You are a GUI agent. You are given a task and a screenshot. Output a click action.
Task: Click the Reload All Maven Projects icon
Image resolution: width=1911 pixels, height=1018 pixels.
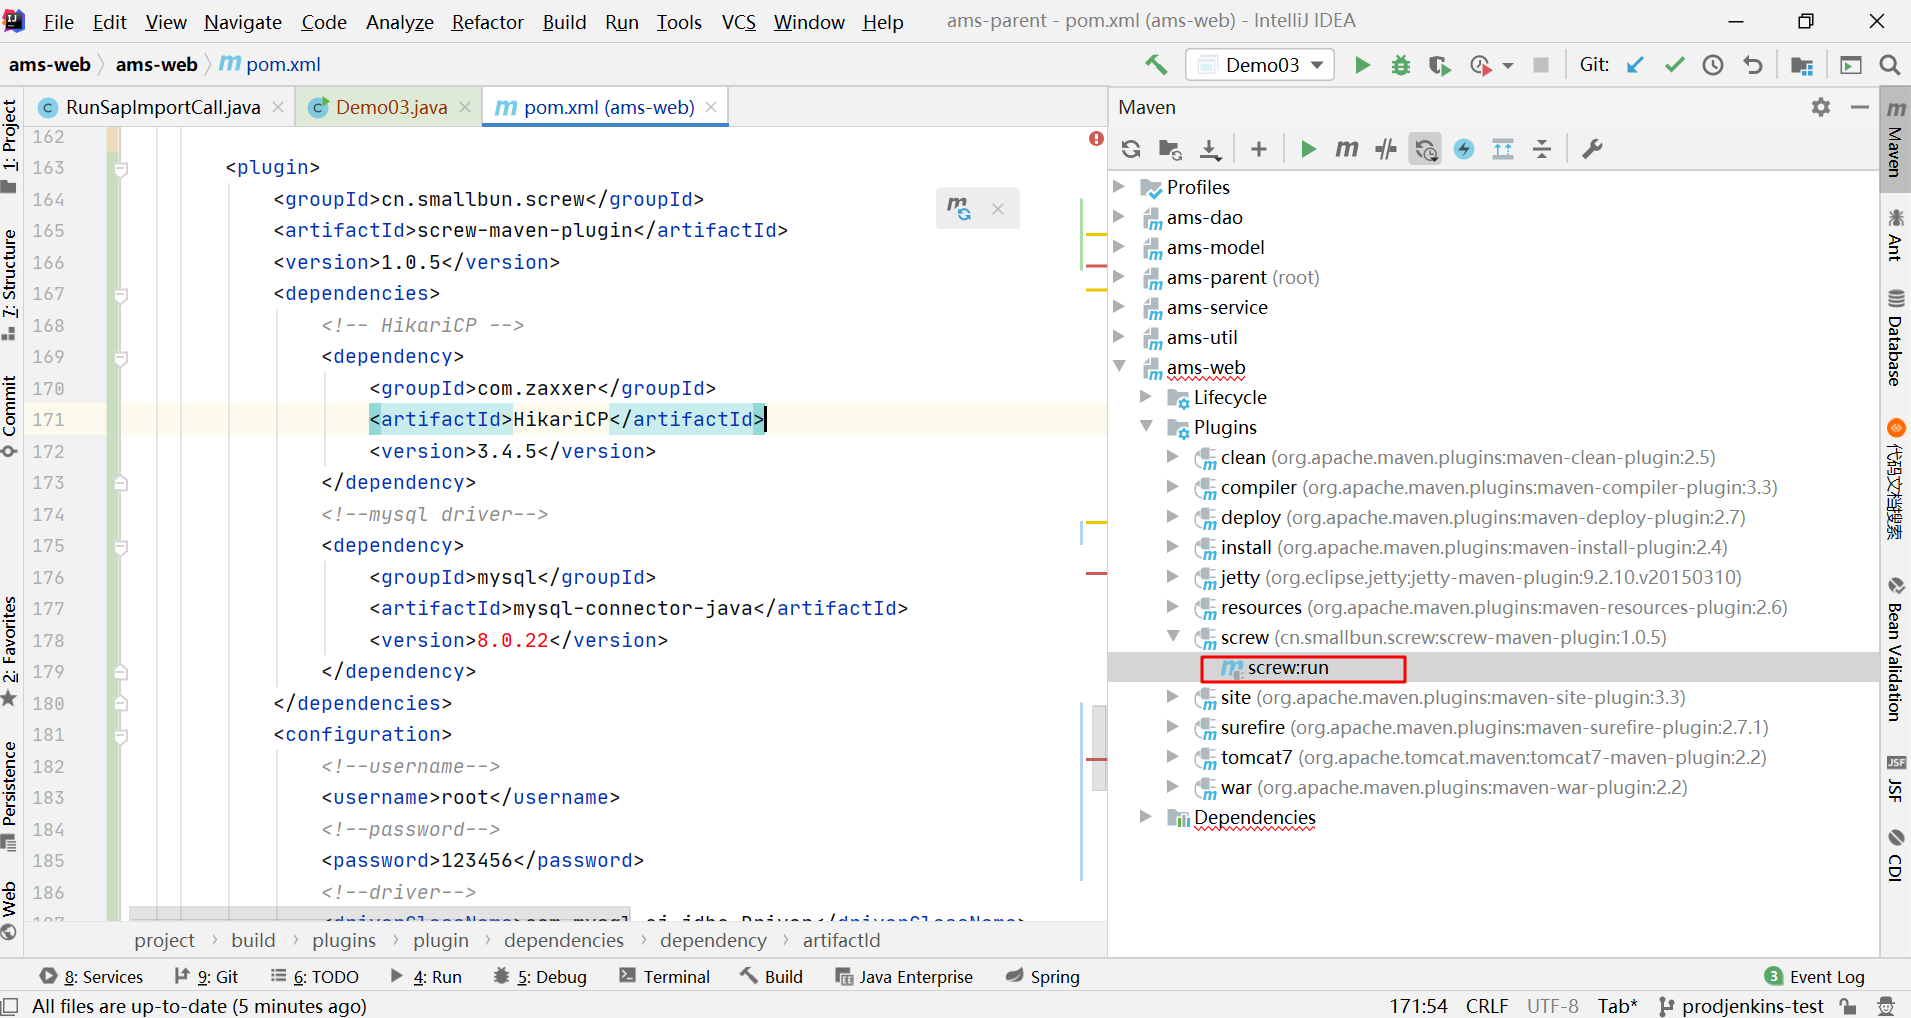coord(1131,149)
